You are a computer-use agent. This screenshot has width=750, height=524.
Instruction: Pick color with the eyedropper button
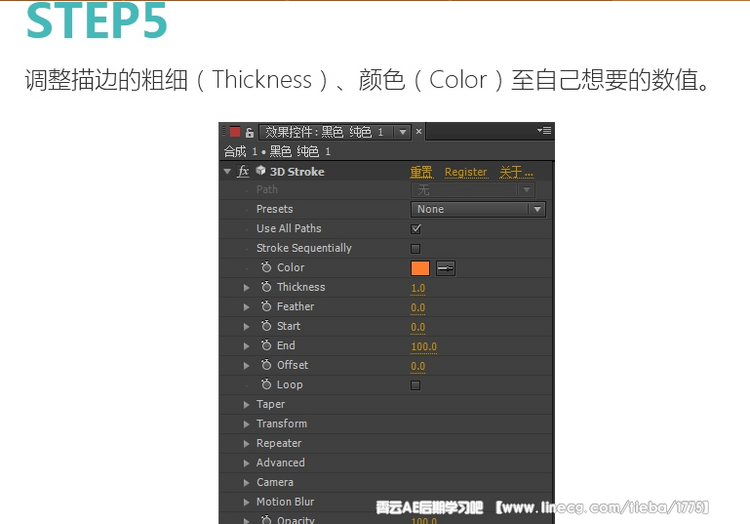point(445,268)
